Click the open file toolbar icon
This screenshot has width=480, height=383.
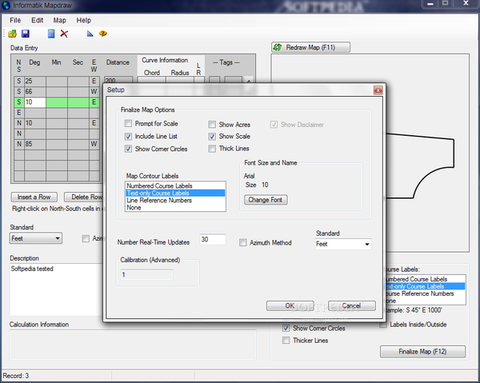pos(12,34)
